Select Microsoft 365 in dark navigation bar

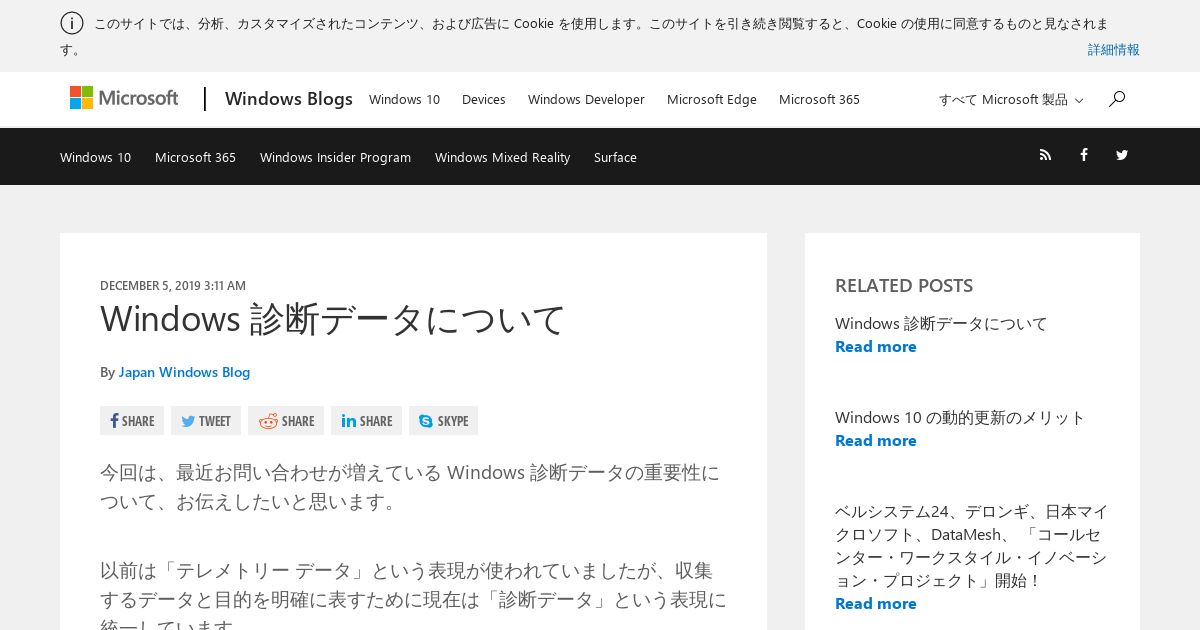tap(195, 157)
